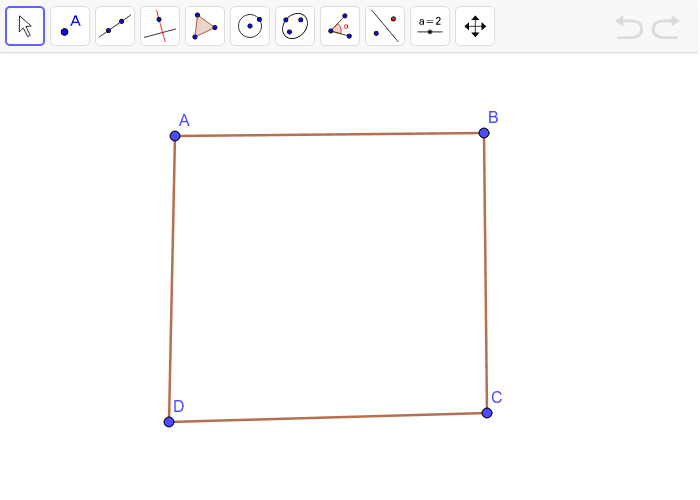Select the Ellipse conic tool
700x500 pixels.
coord(295,26)
